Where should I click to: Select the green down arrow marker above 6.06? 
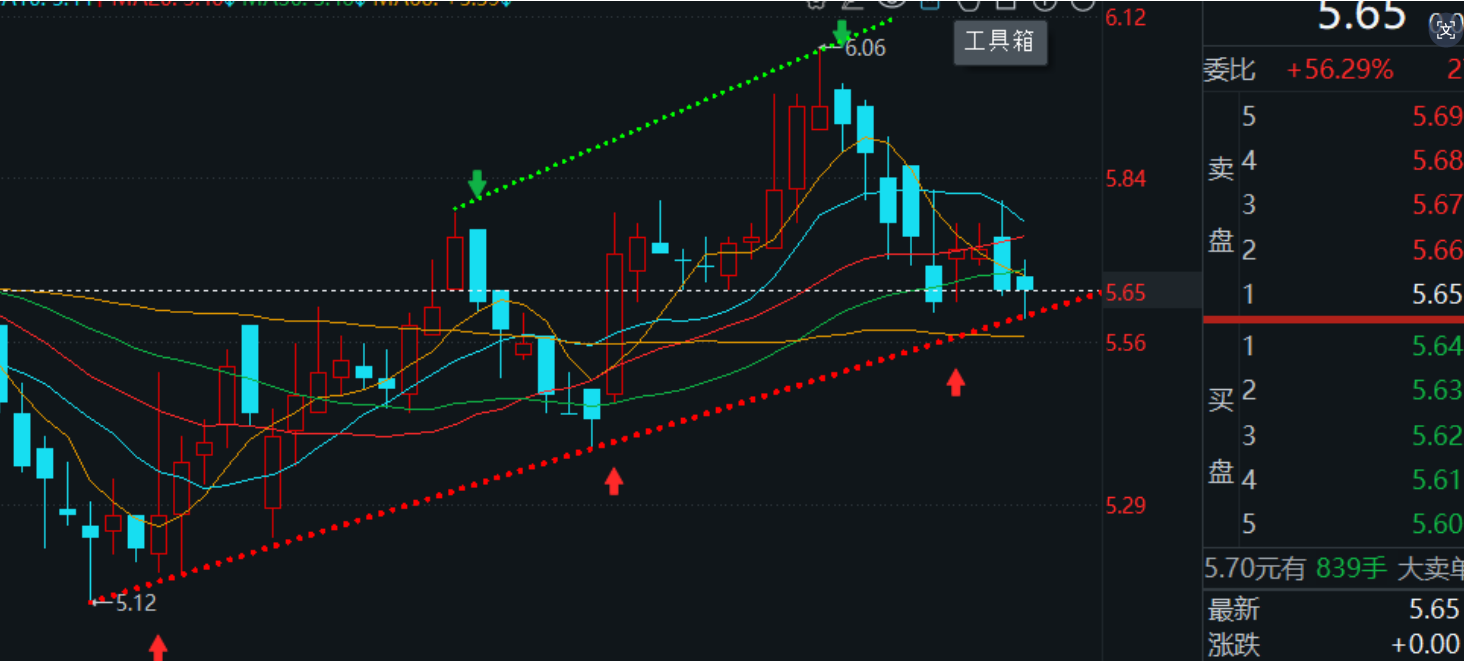click(x=841, y=31)
